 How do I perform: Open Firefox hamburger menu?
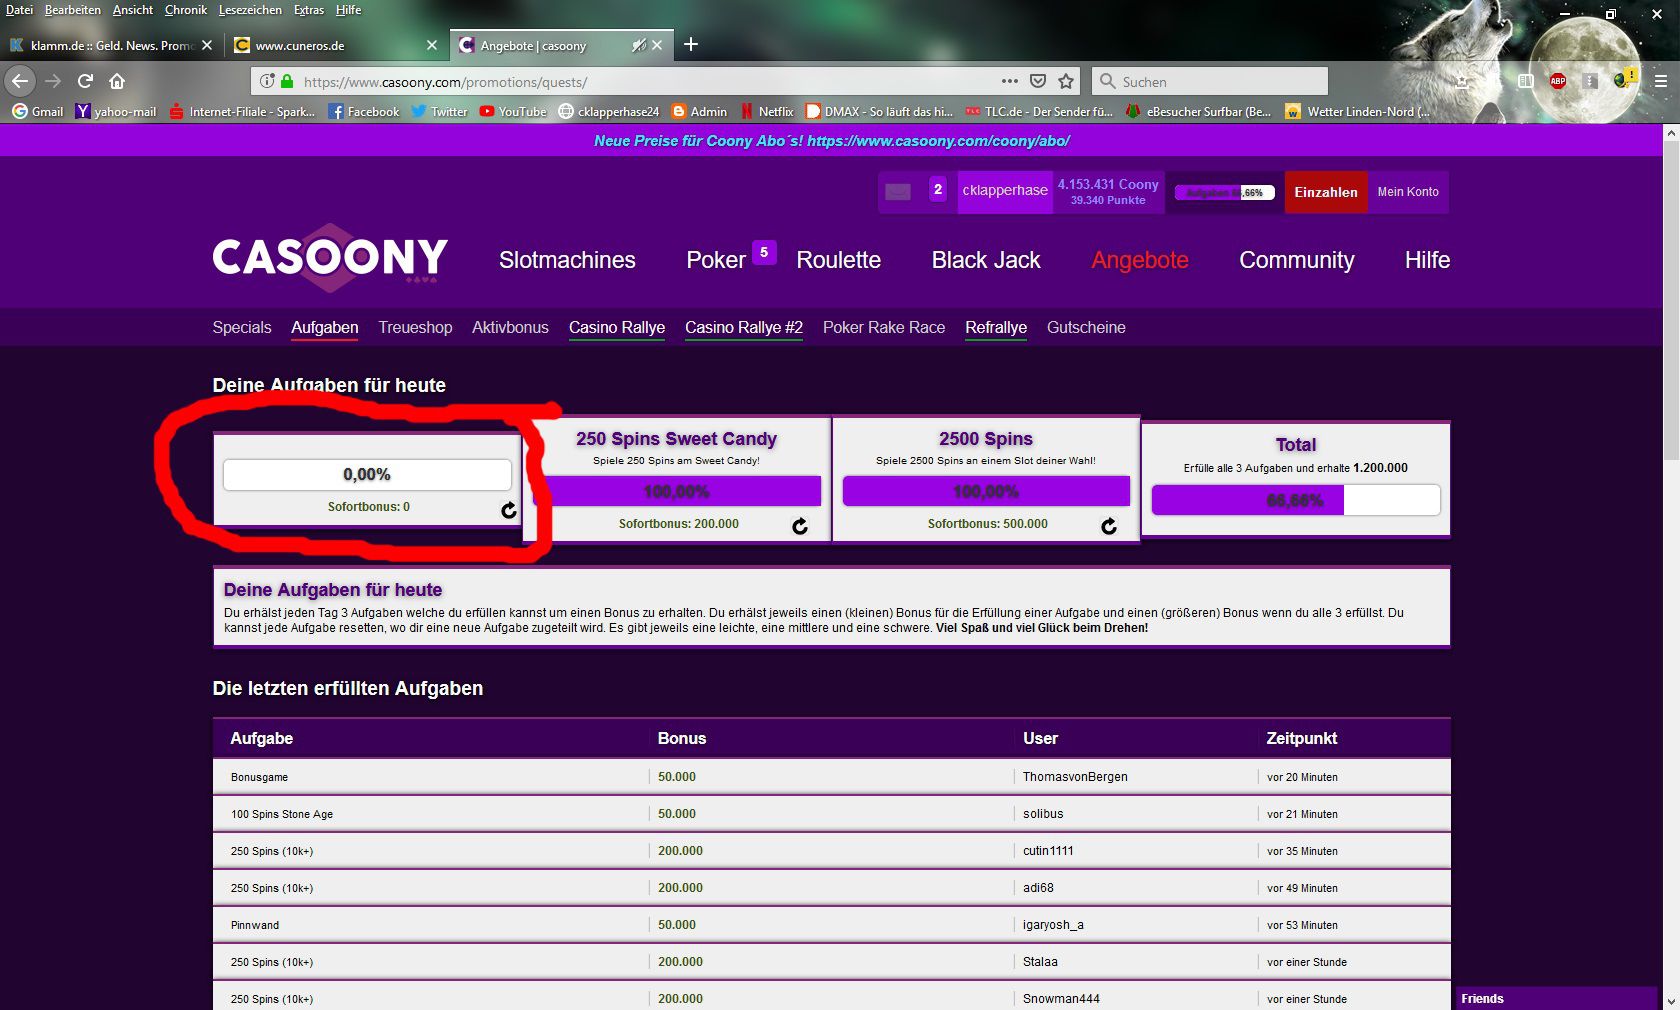(1660, 81)
